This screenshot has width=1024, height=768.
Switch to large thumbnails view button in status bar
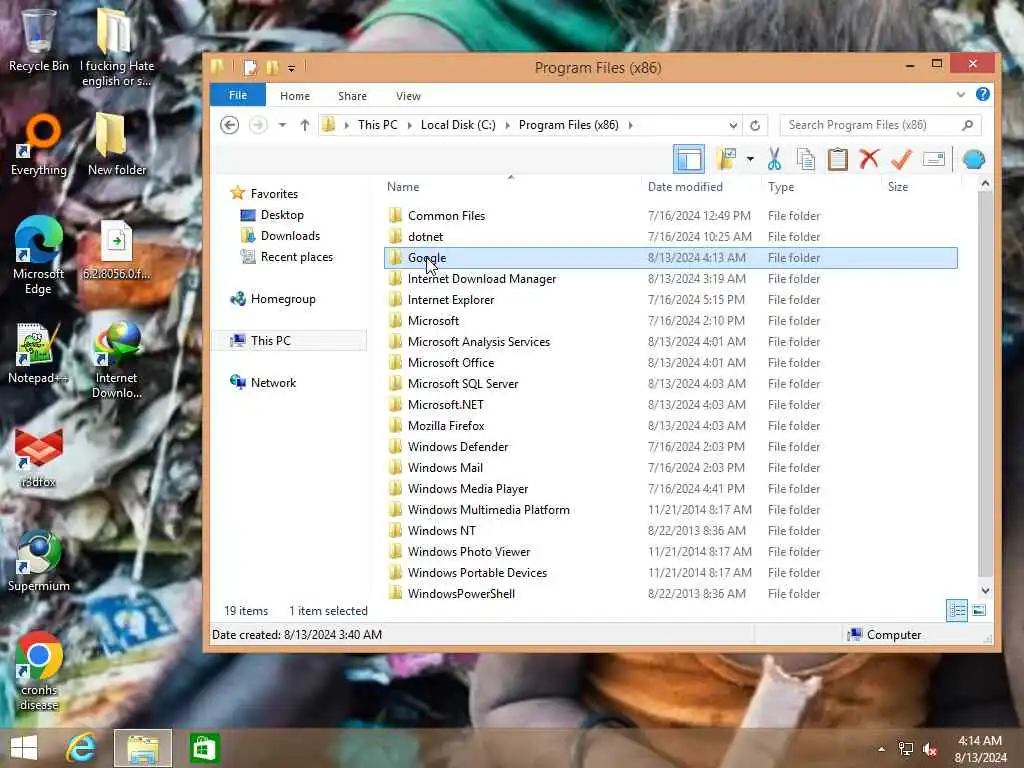(978, 611)
